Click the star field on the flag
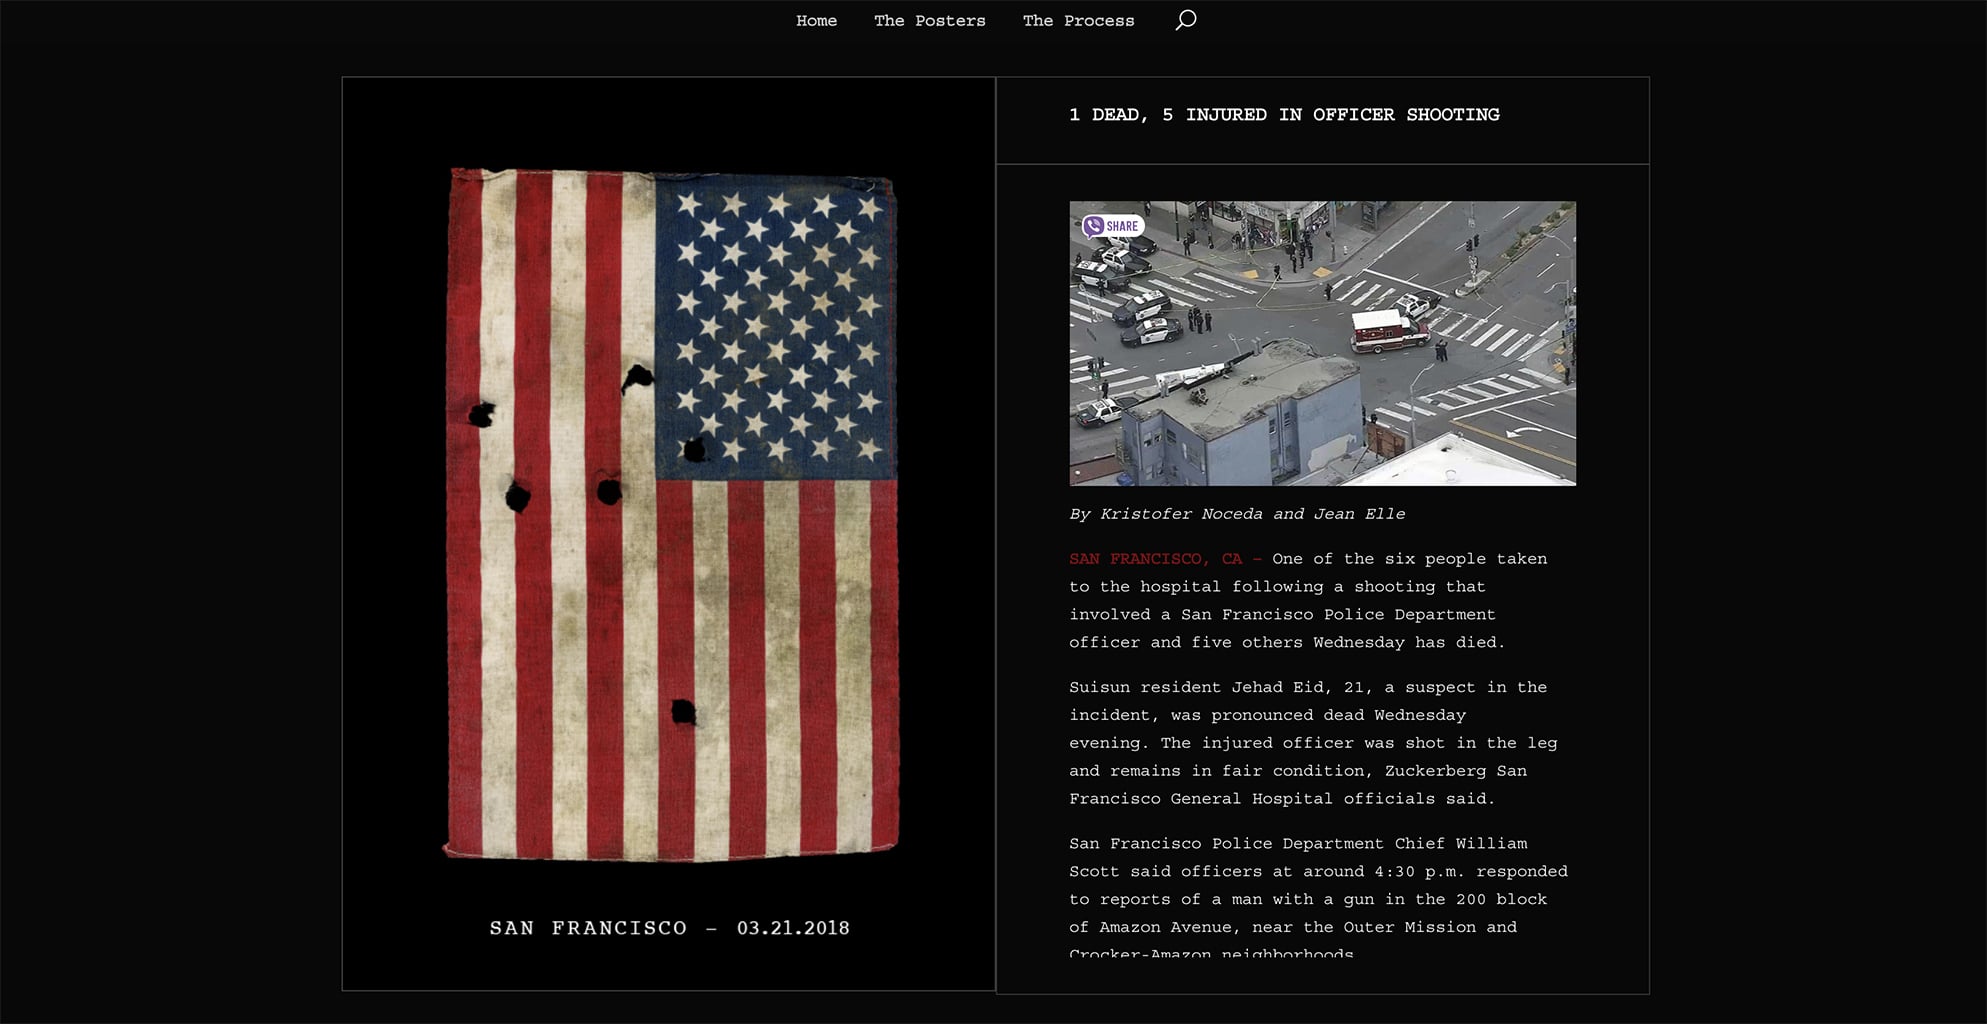This screenshot has height=1024, width=1987. coord(776,325)
